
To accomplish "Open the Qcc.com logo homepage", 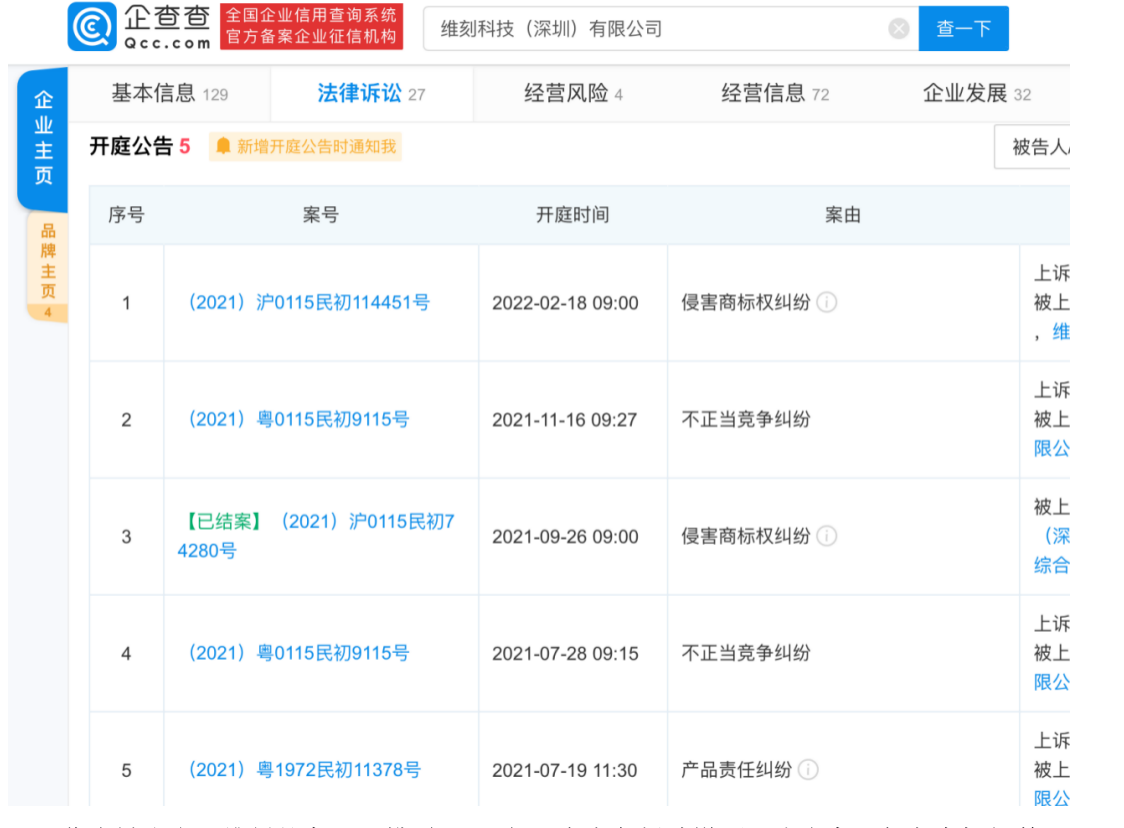I will coord(140,27).
